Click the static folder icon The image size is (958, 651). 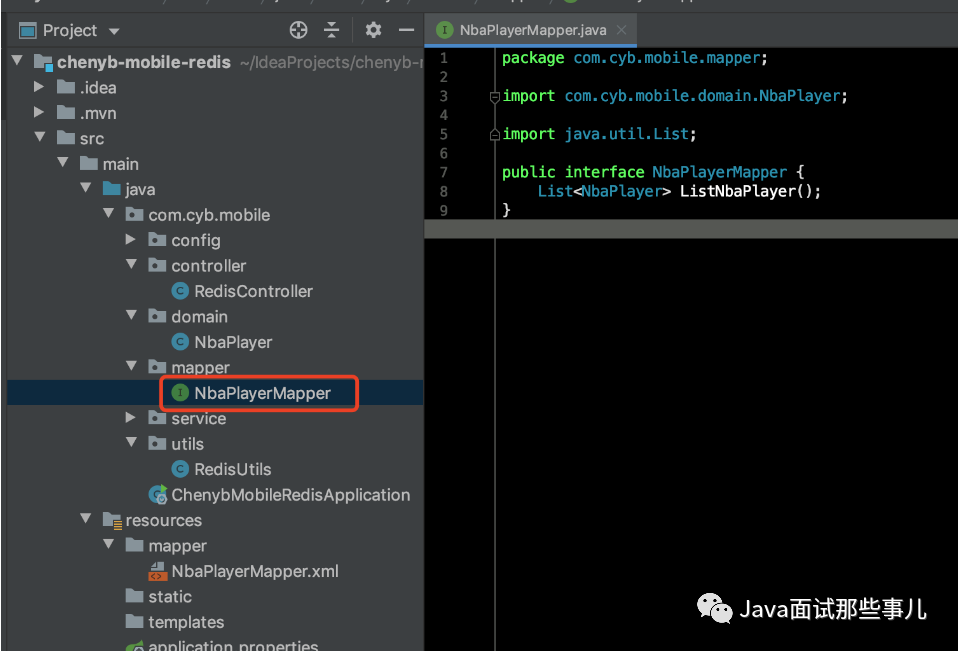click(134, 595)
